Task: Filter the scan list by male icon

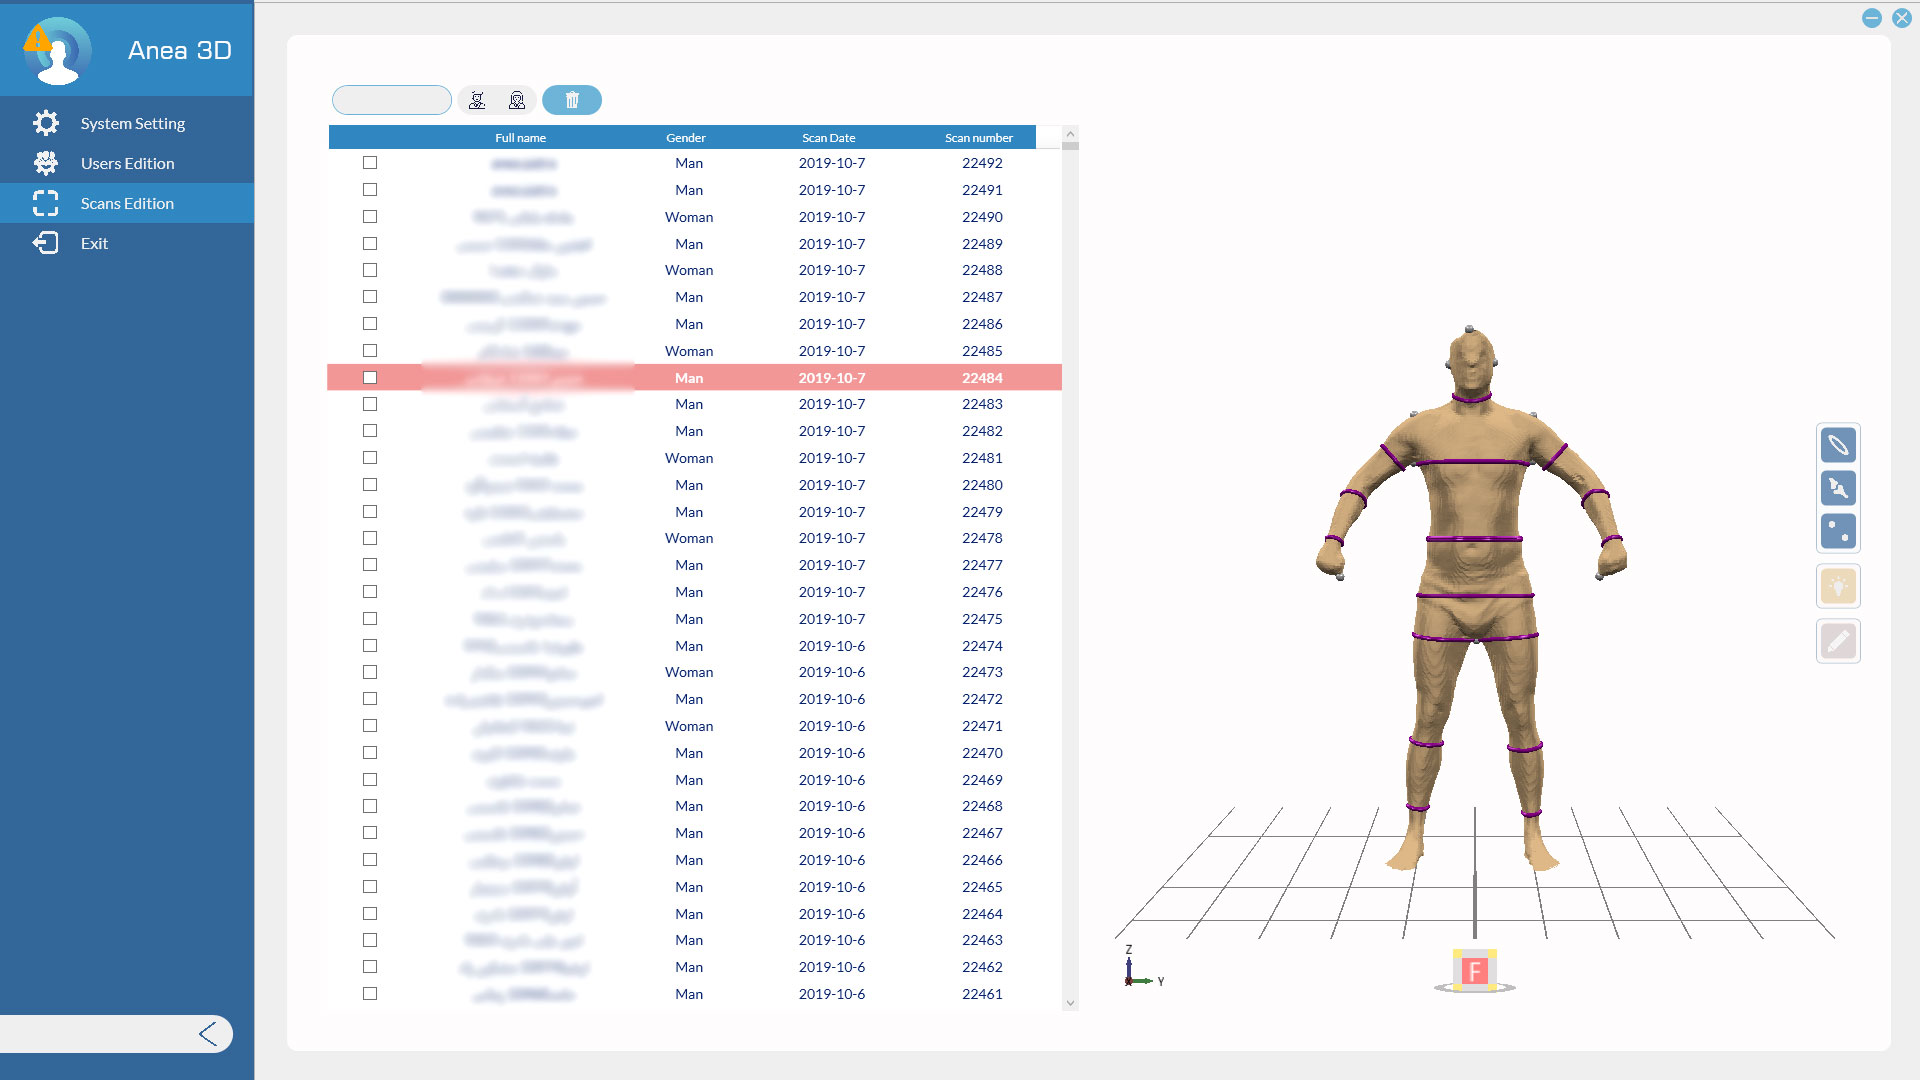Action: coord(477,100)
